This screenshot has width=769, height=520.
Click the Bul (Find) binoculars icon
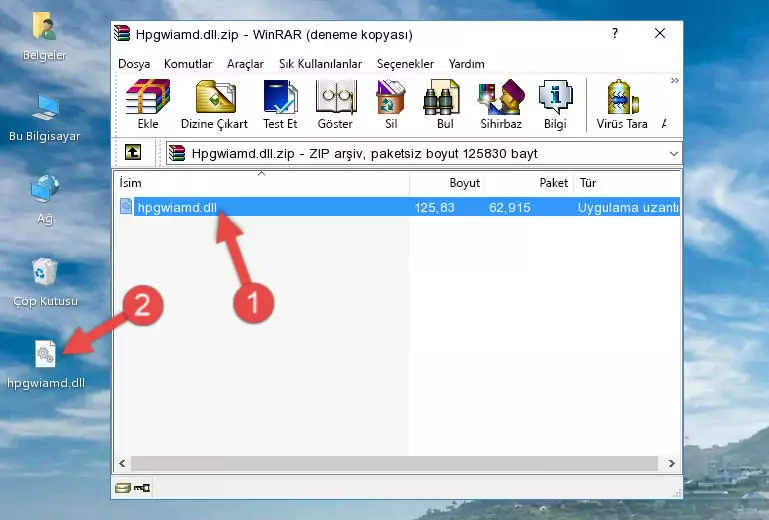click(445, 104)
